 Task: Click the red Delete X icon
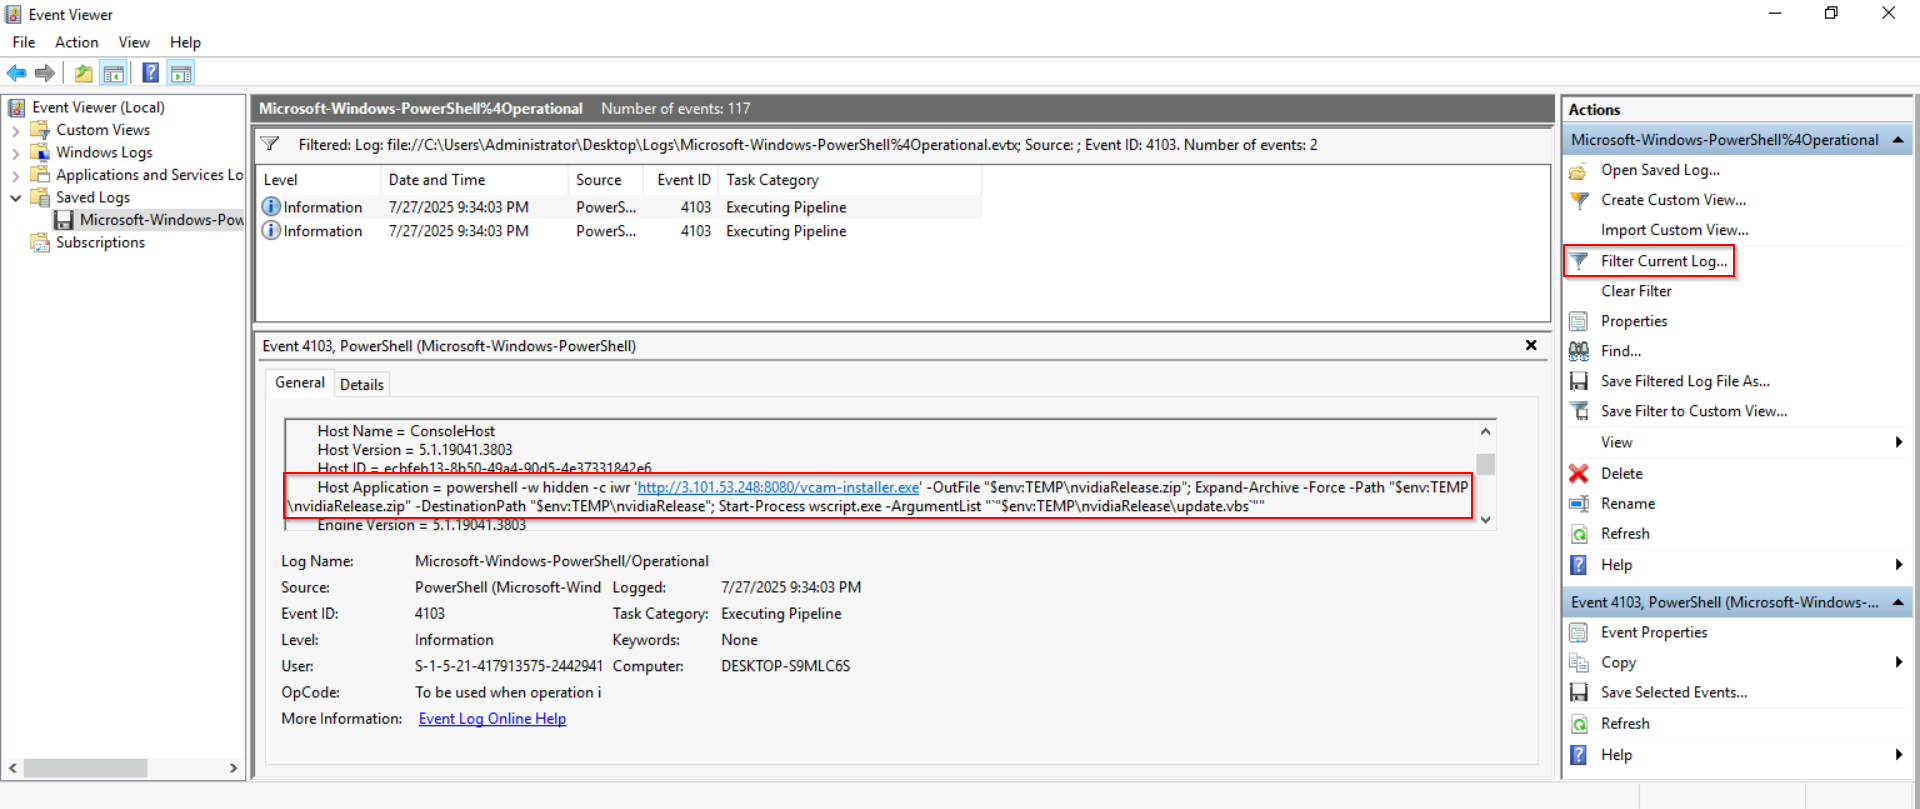pyautogui.click(x=1579, y=473)
